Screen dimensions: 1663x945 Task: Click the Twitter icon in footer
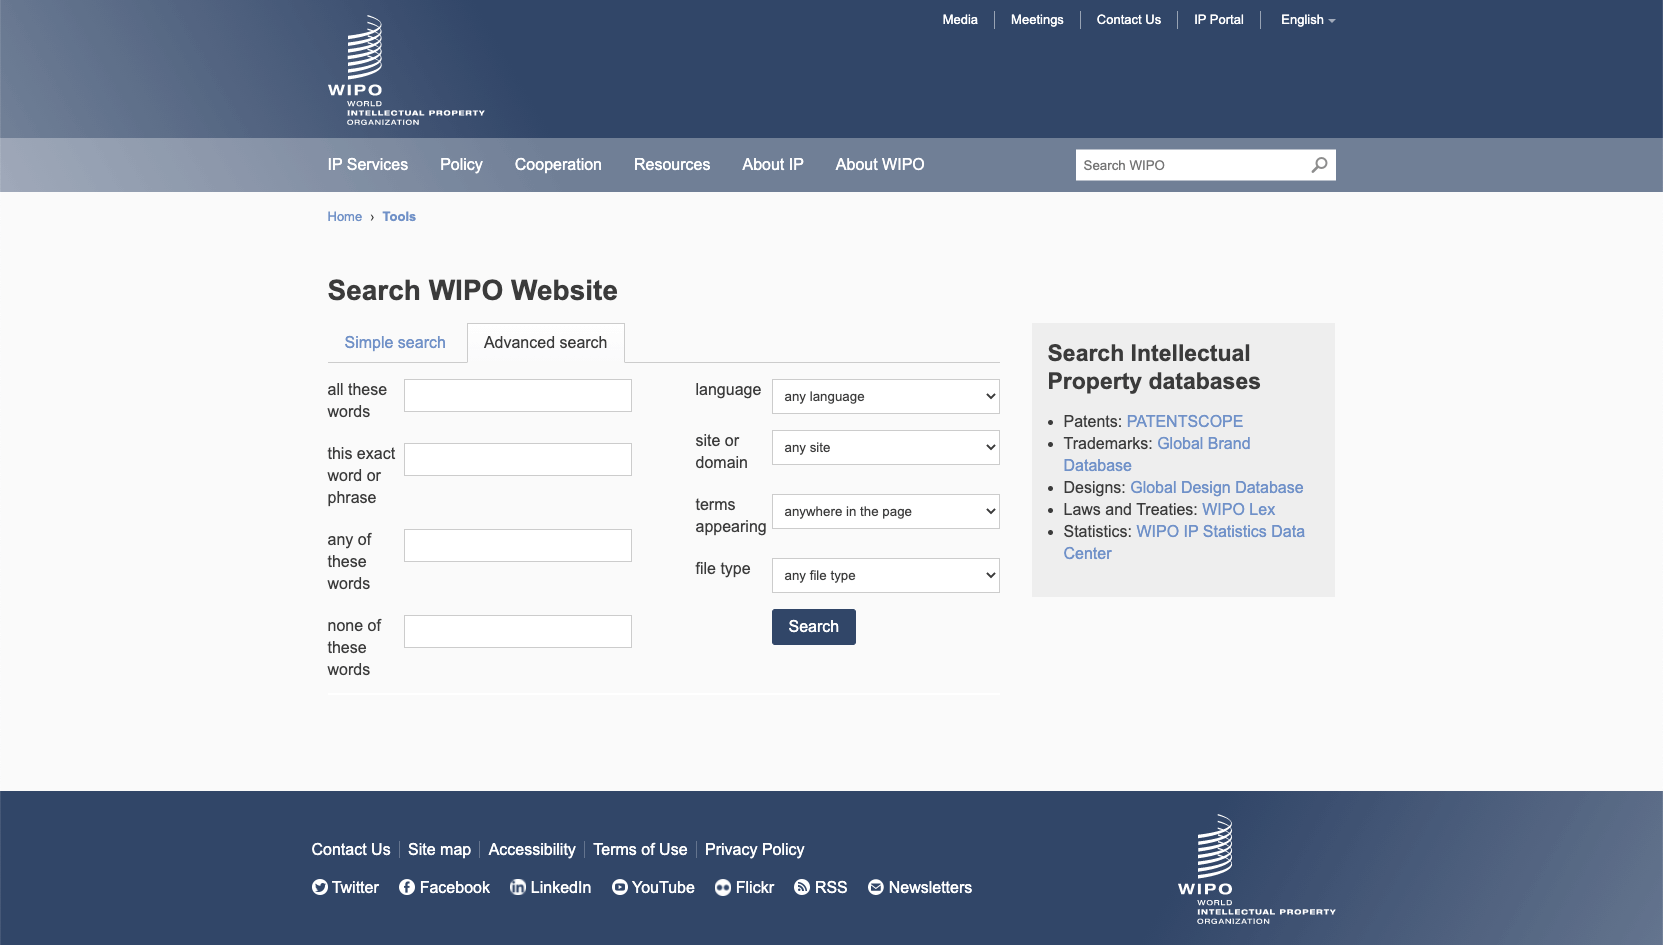coord(320,887)
